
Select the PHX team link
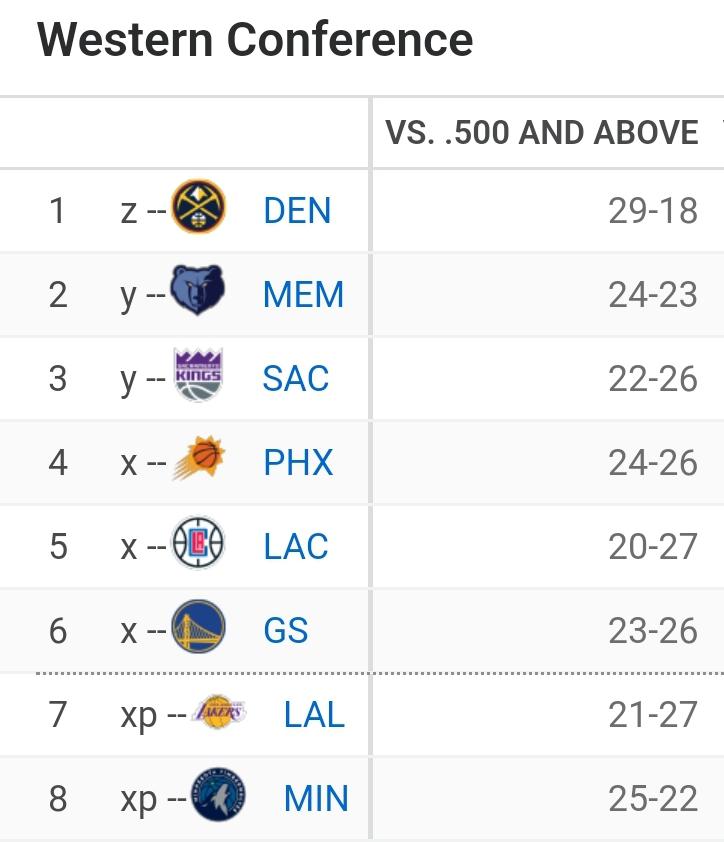click(298, 463)
